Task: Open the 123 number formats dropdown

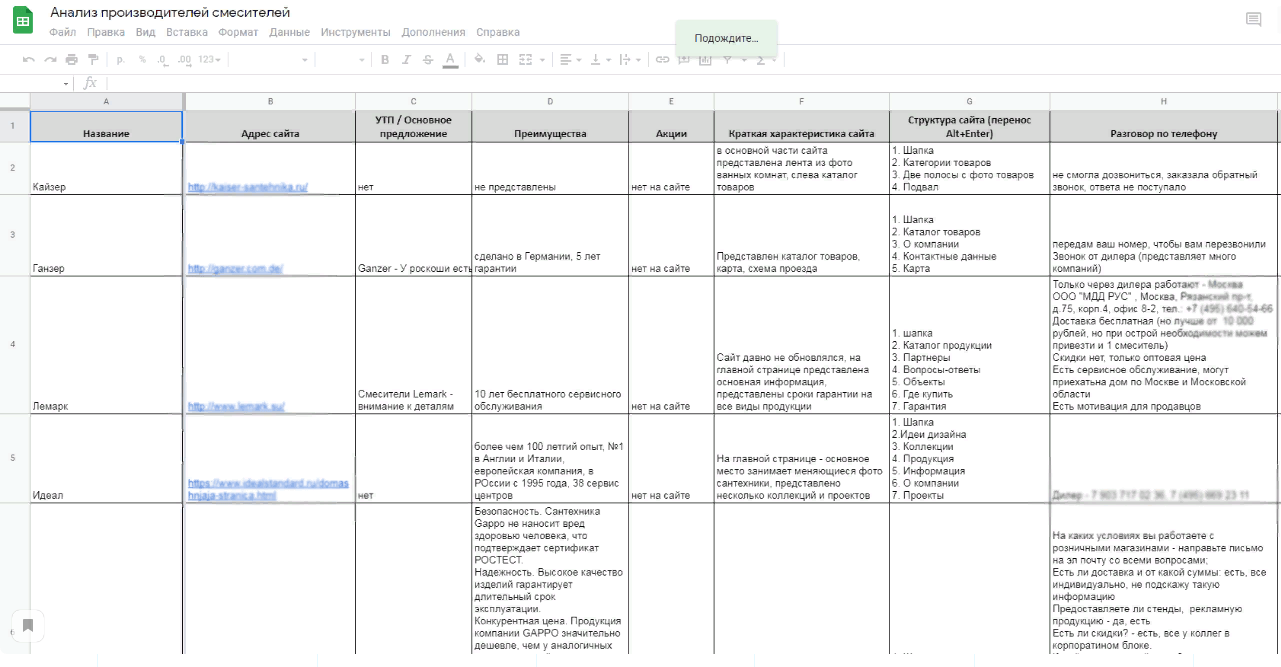Action: coord(209,60)
